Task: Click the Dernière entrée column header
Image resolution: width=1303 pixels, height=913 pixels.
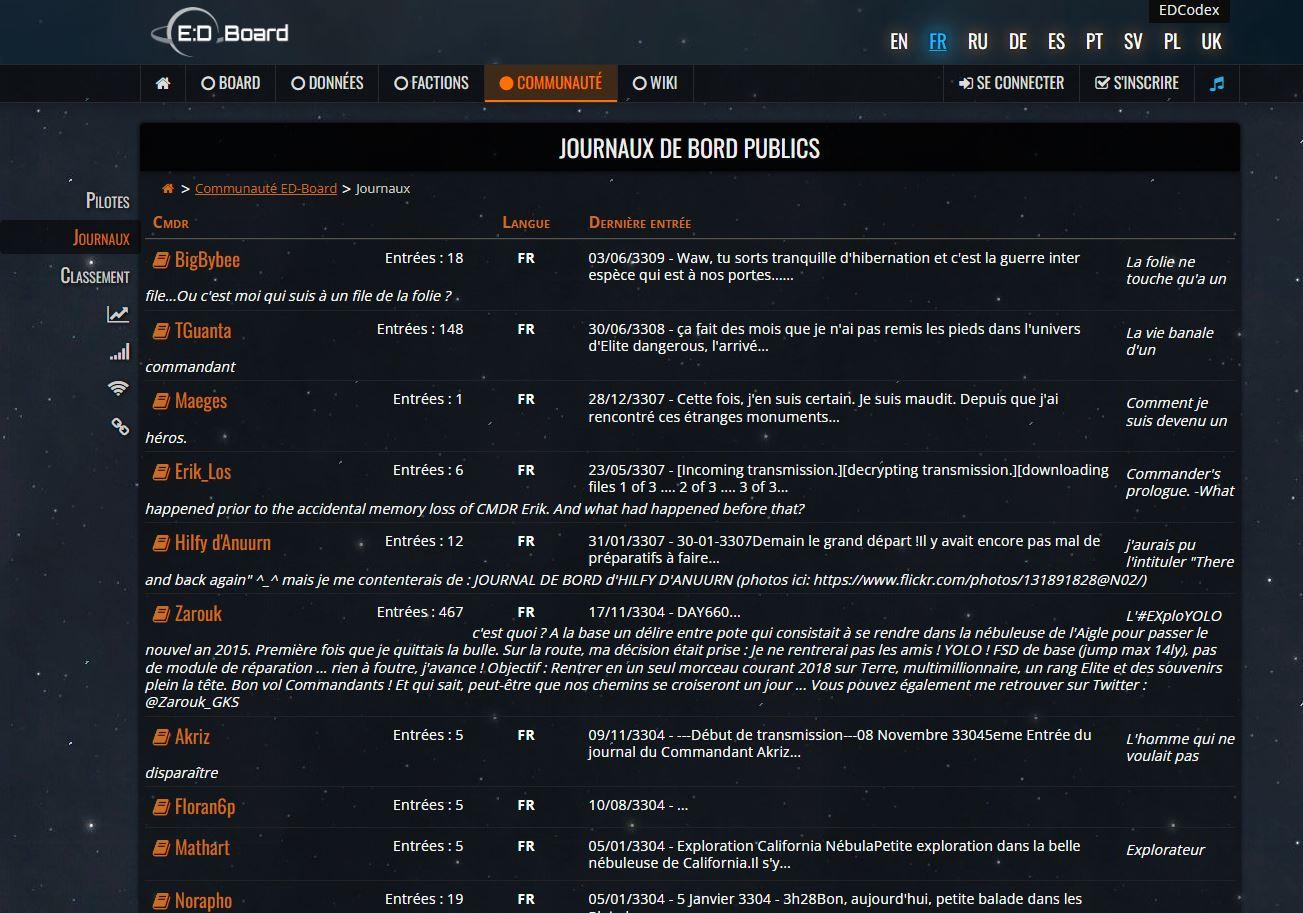Action: [640, 222]
